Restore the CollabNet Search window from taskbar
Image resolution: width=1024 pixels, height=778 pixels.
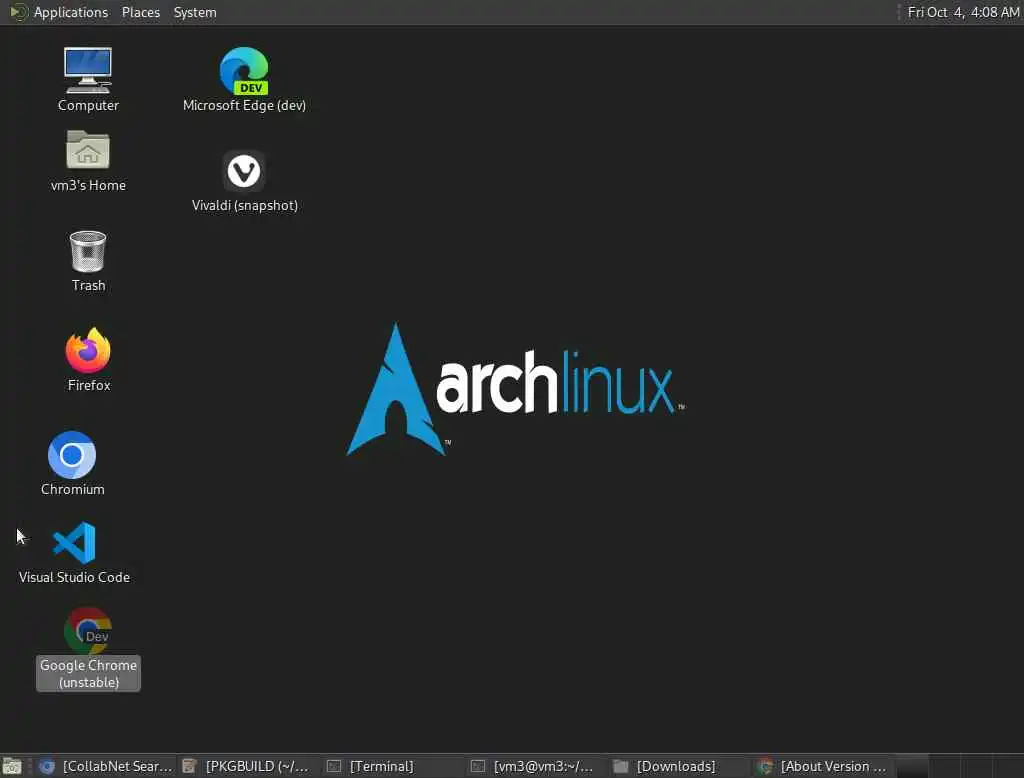point(105,766)
